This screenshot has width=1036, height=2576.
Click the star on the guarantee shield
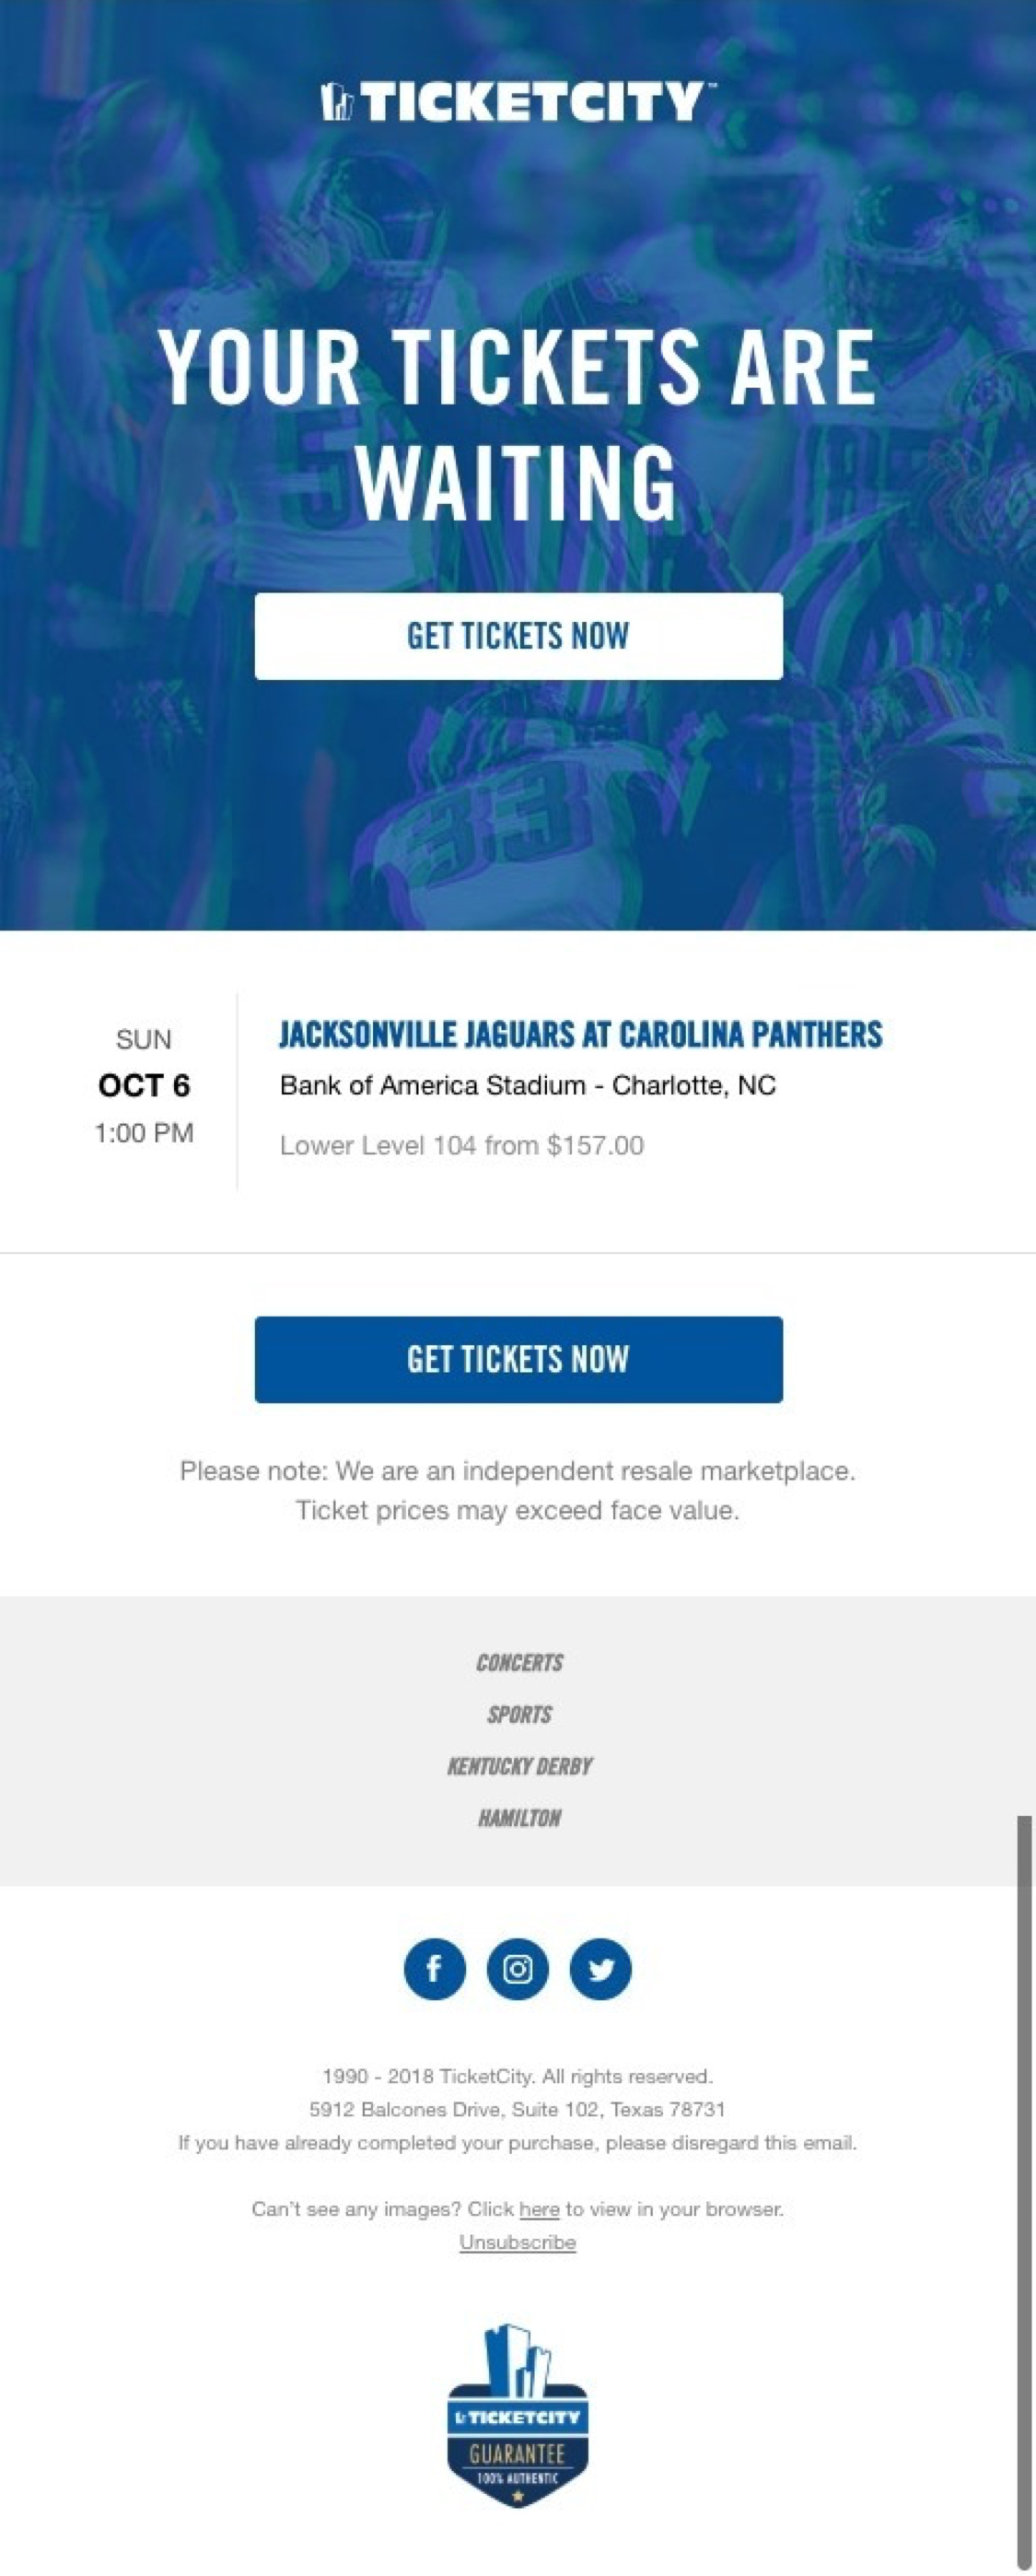click(x=517, y=2497)
